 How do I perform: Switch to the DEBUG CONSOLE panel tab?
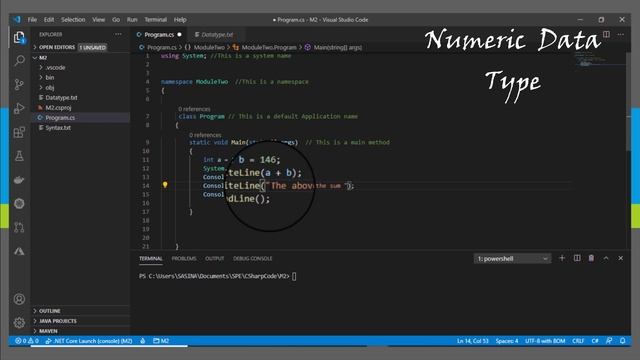click(253, 258)
